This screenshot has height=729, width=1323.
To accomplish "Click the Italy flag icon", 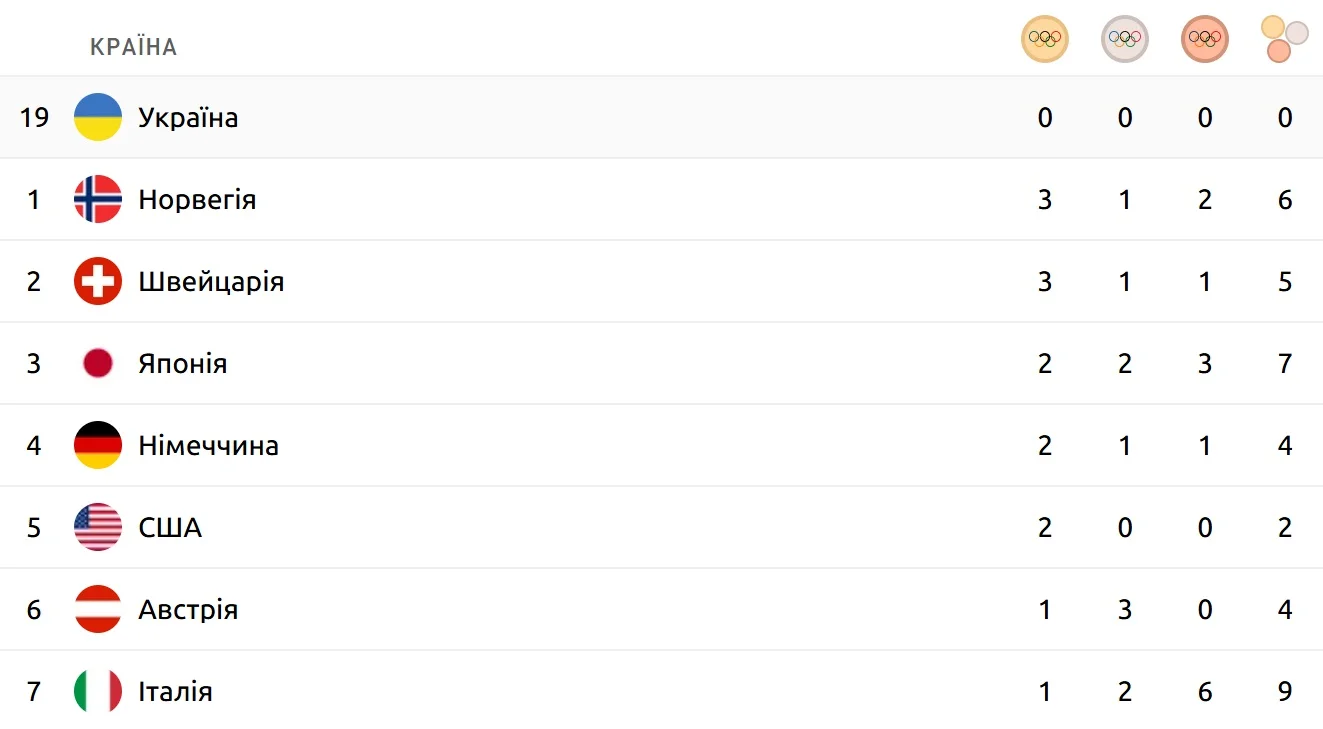I will pos(98,691).
